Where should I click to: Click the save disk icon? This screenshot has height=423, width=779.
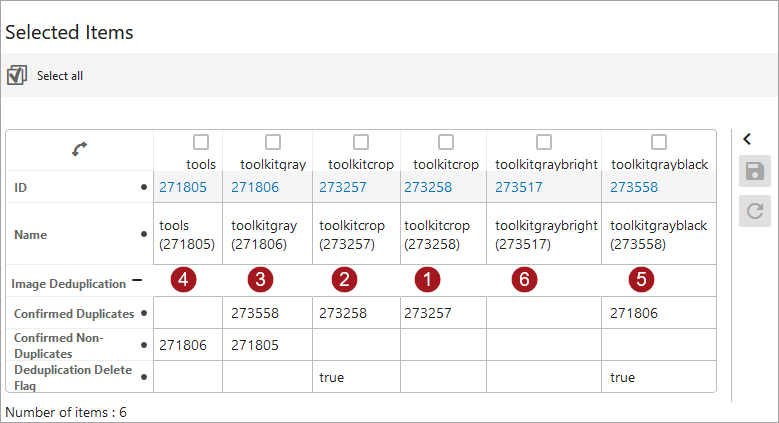(755, 172)
